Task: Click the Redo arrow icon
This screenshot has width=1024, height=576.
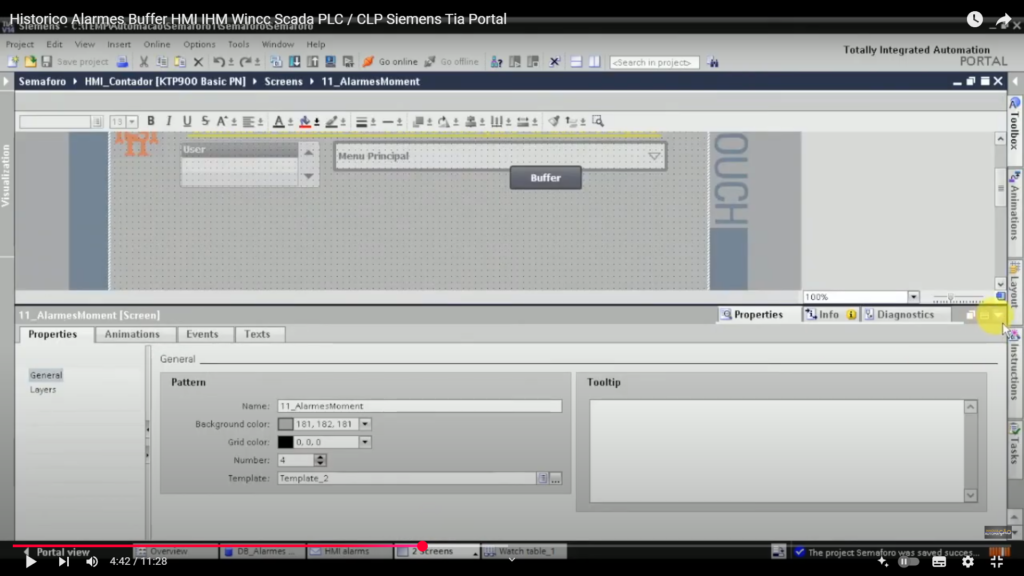Action: [x=246, y=62]
